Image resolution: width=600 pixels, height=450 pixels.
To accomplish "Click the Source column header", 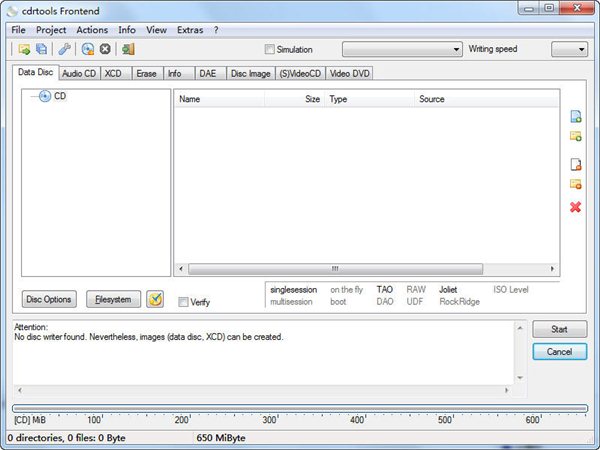I will (487, 99).
